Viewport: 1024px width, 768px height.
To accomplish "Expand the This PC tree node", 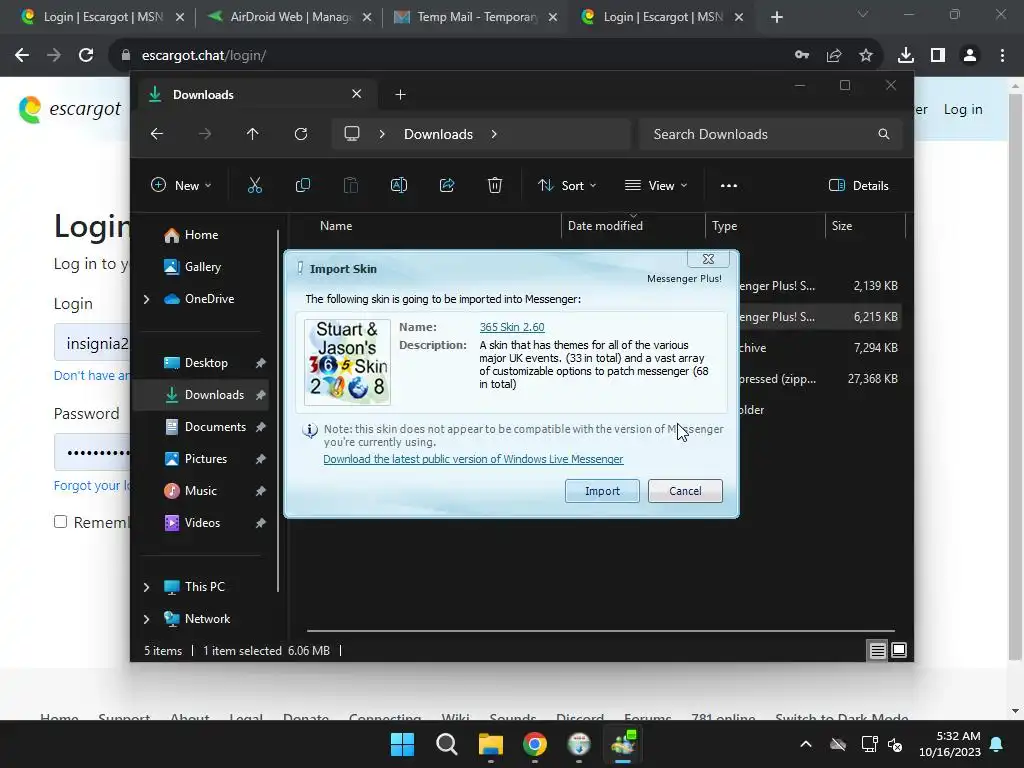I will tap(146, 587).
